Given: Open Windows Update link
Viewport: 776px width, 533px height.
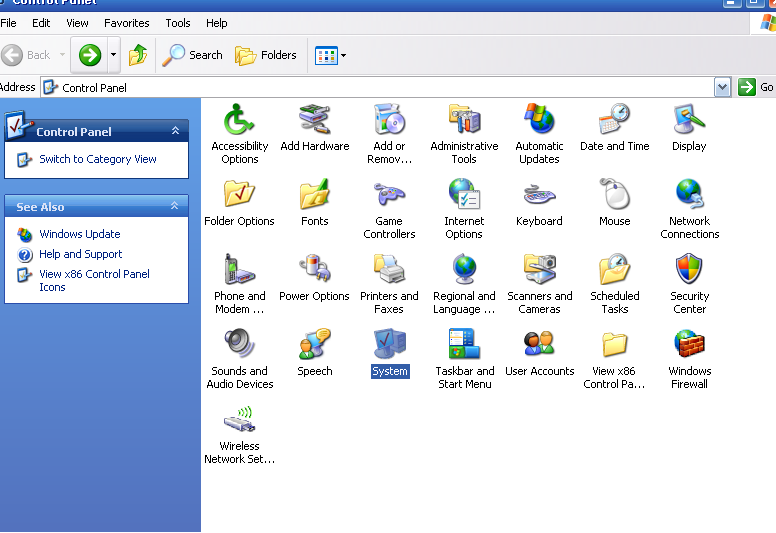Looking at the screenshot, I should [80, 234].
